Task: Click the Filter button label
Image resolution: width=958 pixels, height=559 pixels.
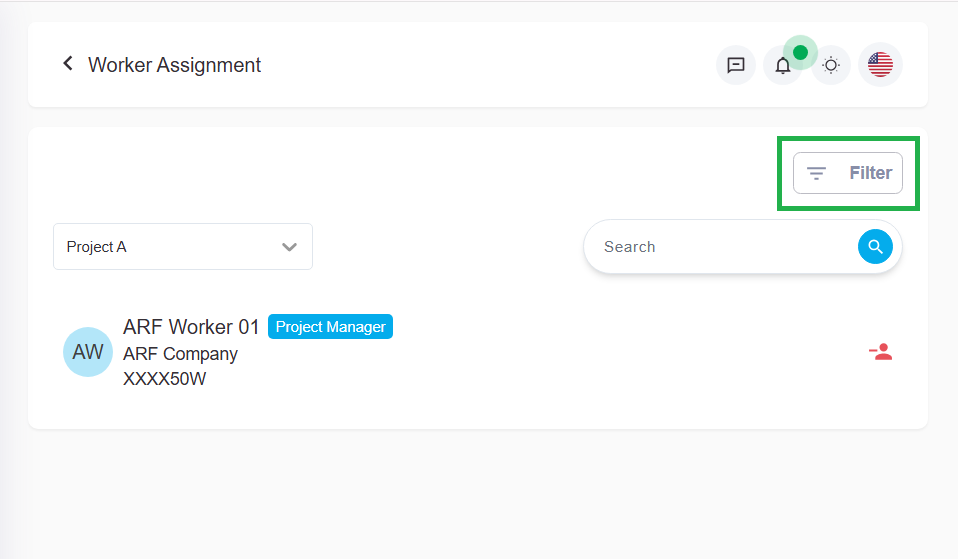Action: pos(870,173)
